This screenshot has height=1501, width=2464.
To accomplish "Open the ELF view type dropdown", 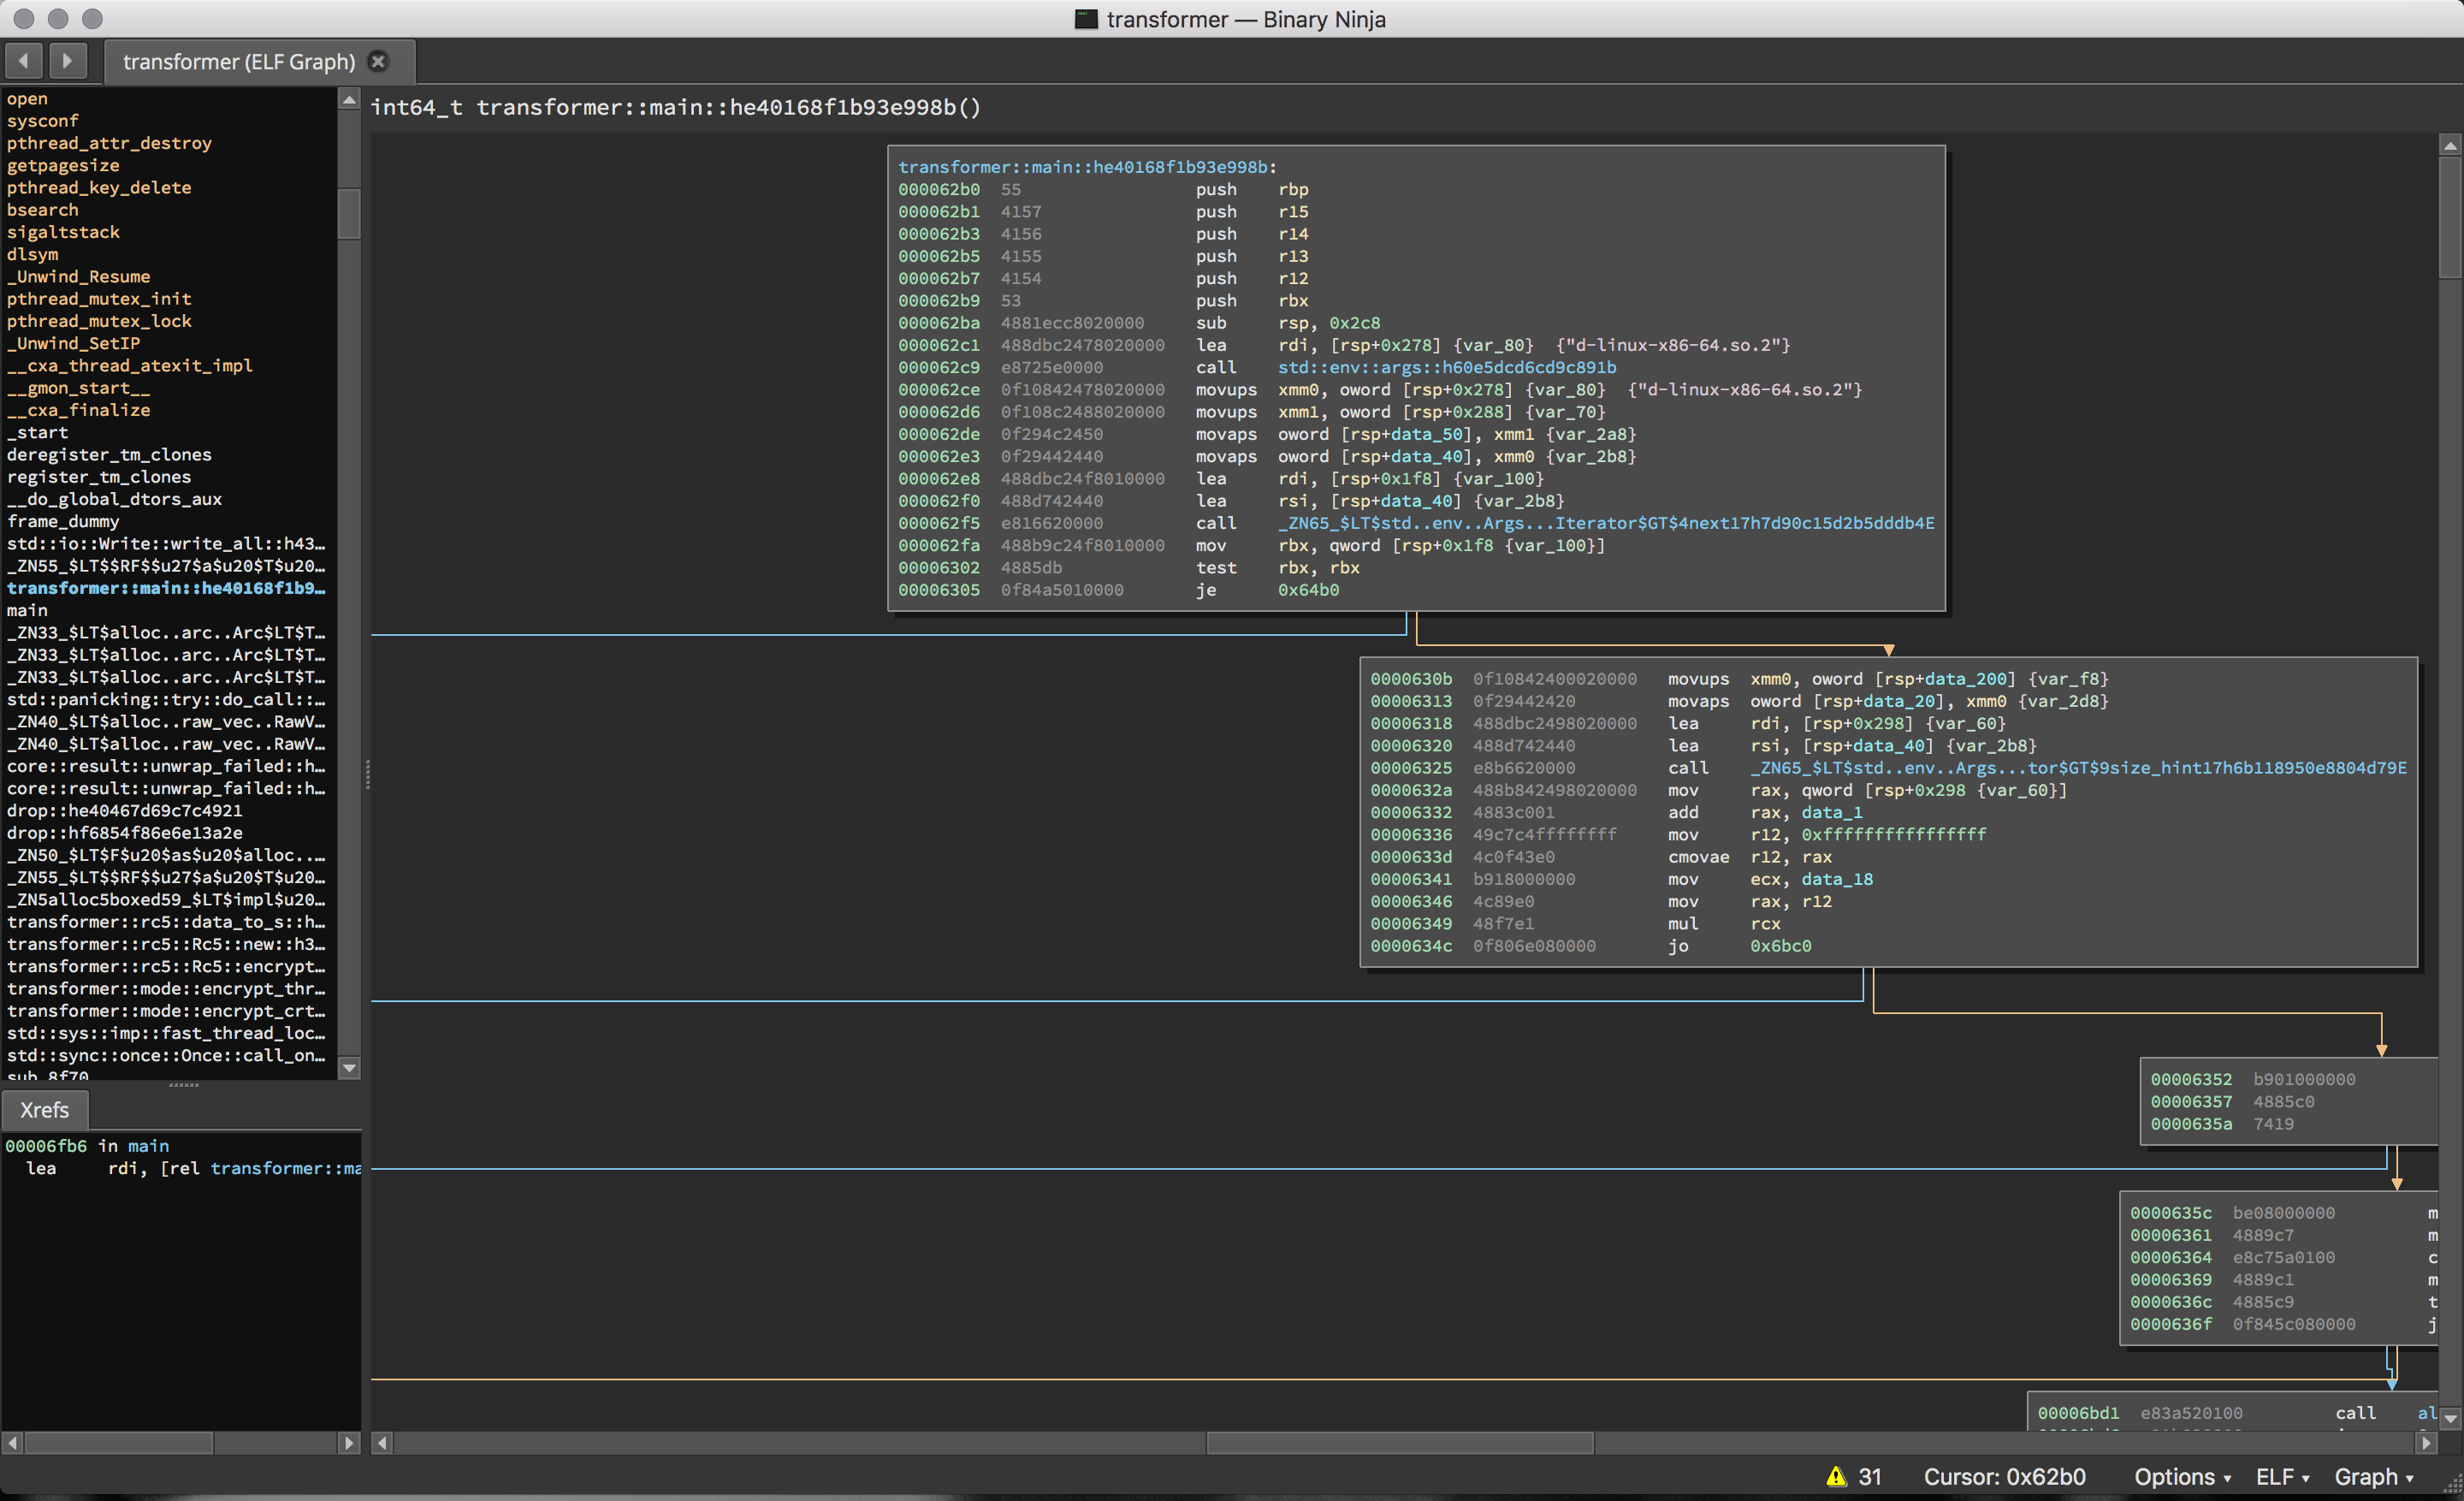I will tap(2281, 1476).
